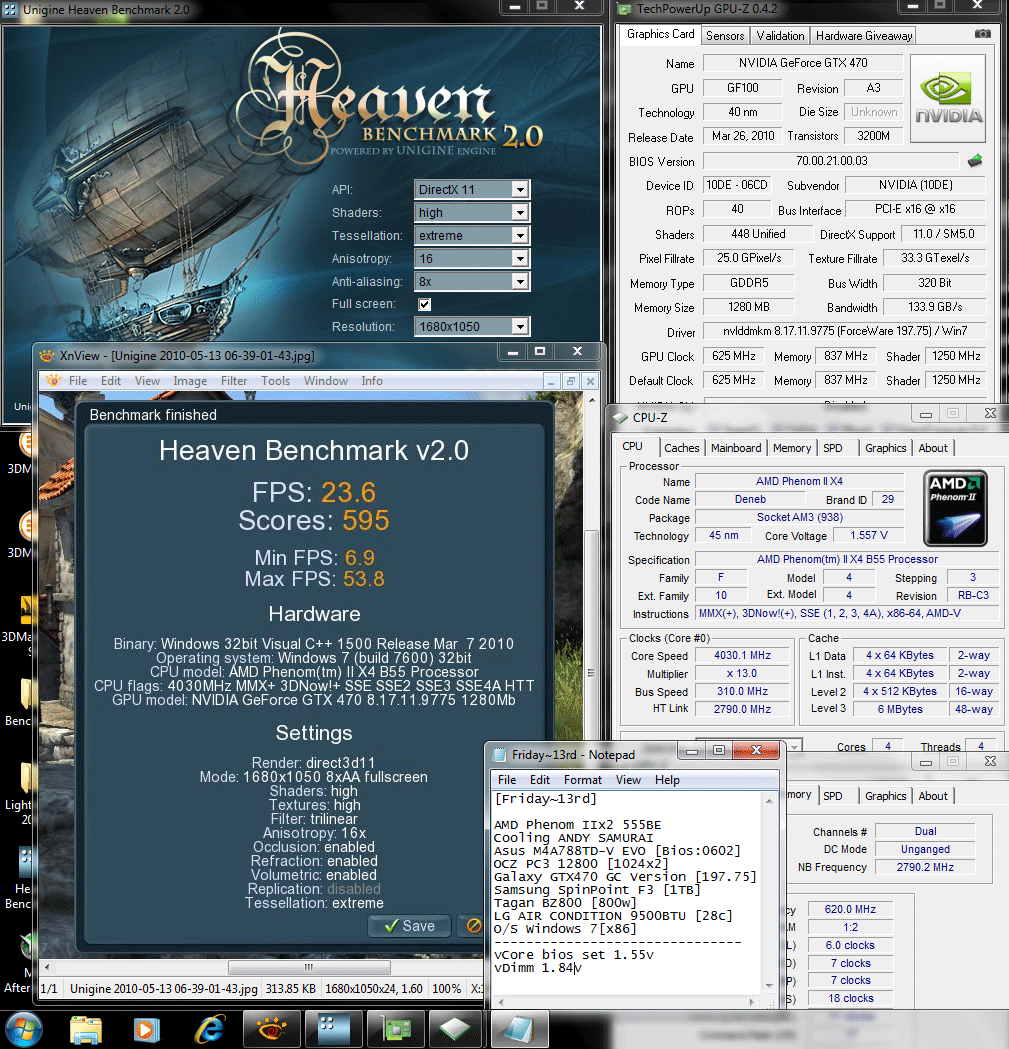Open the SPD tab in upper CPU-Z
Image resolution: width=1009 pixels, height=1049 pixels.
click(x=832, y=448)
